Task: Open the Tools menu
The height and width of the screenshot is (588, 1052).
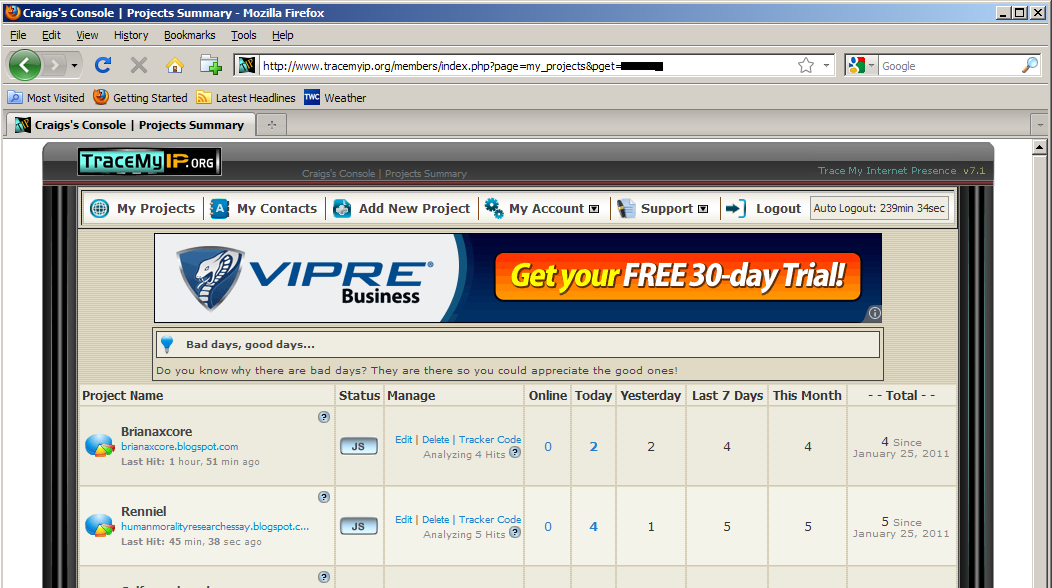Action: click(244, 35)
